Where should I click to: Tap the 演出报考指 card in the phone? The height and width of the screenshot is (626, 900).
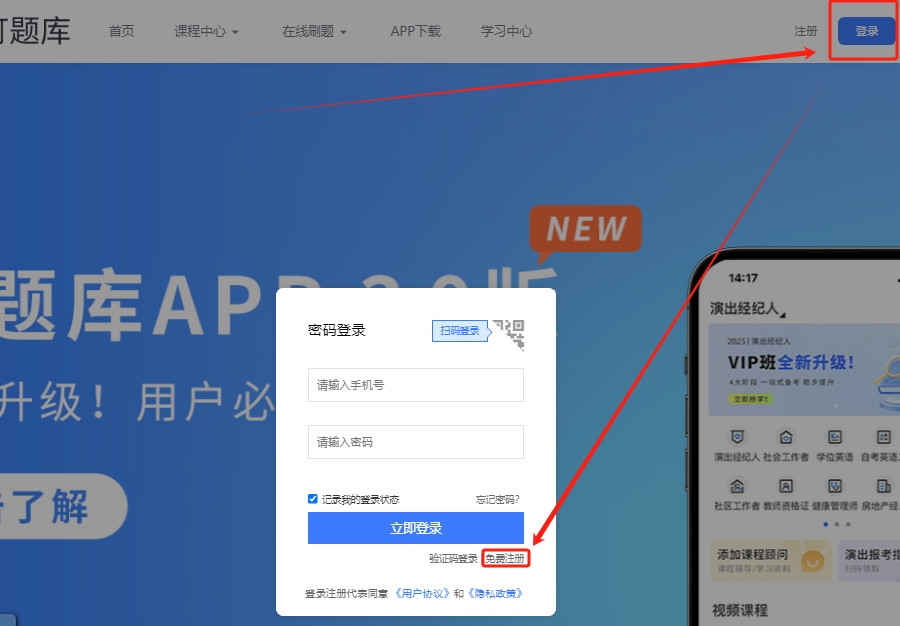tap(869, 561)
